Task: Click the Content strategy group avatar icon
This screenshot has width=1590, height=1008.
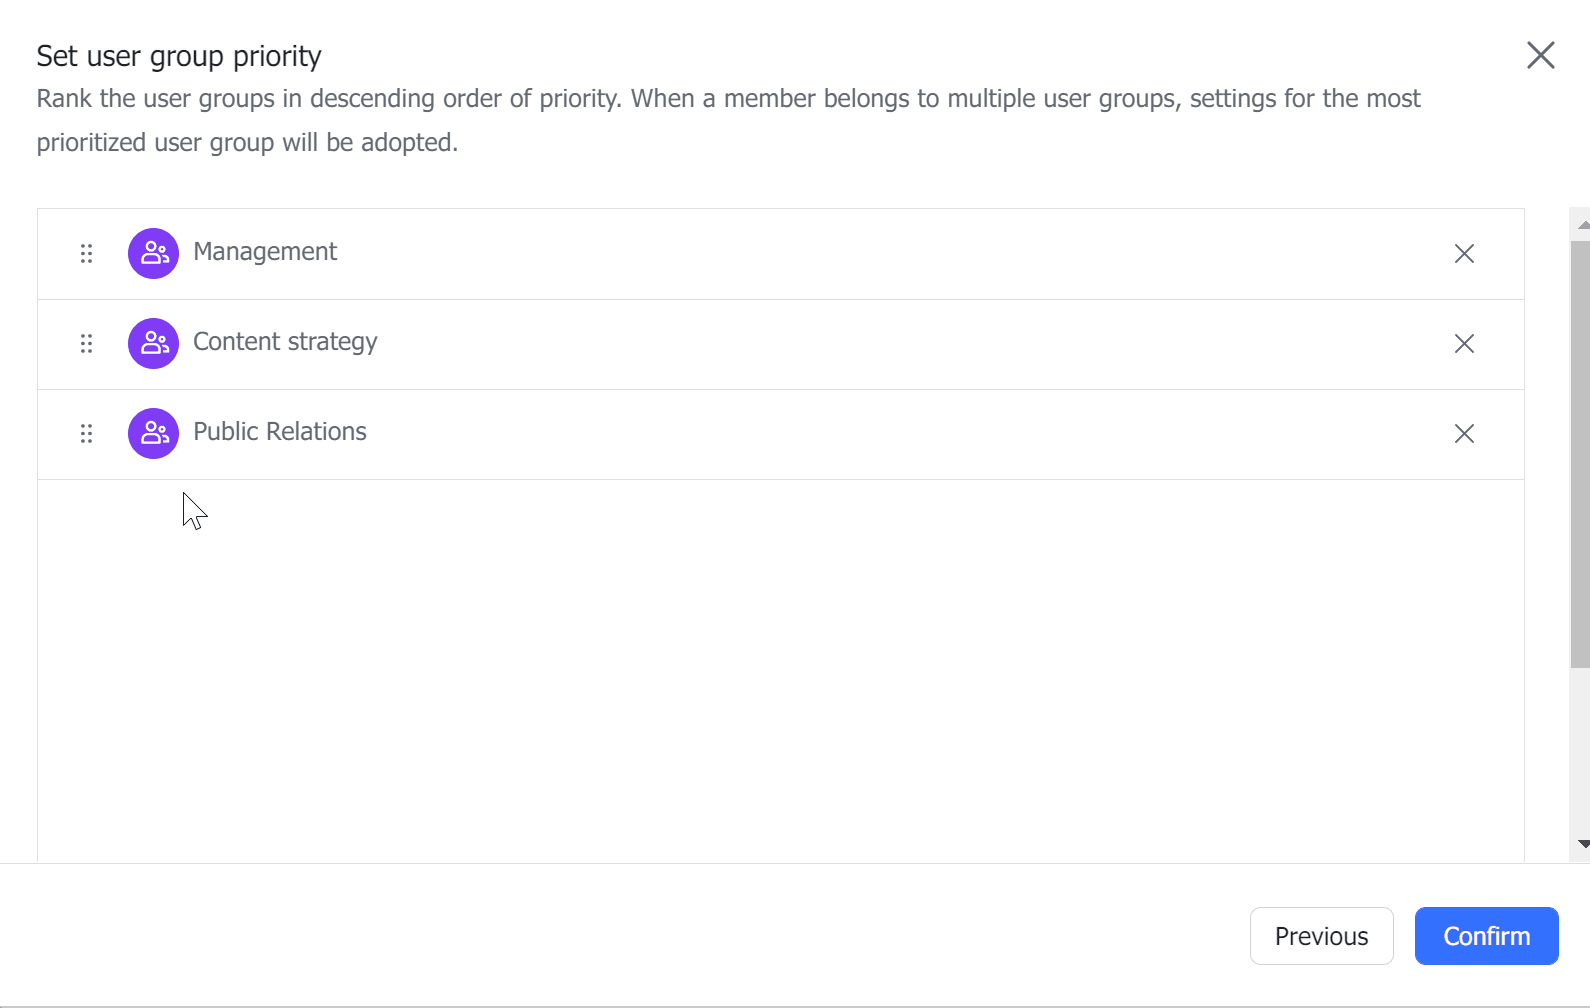Action: point(152,343)
